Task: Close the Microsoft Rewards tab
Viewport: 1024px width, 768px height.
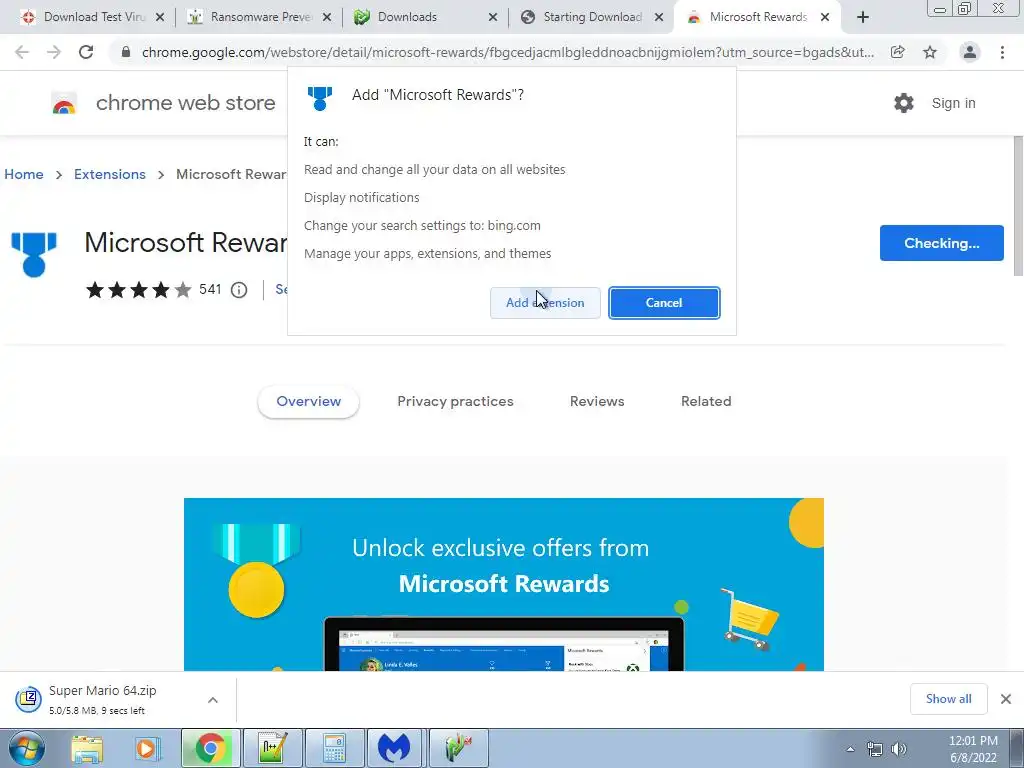Action: click(x=825, y=17)
